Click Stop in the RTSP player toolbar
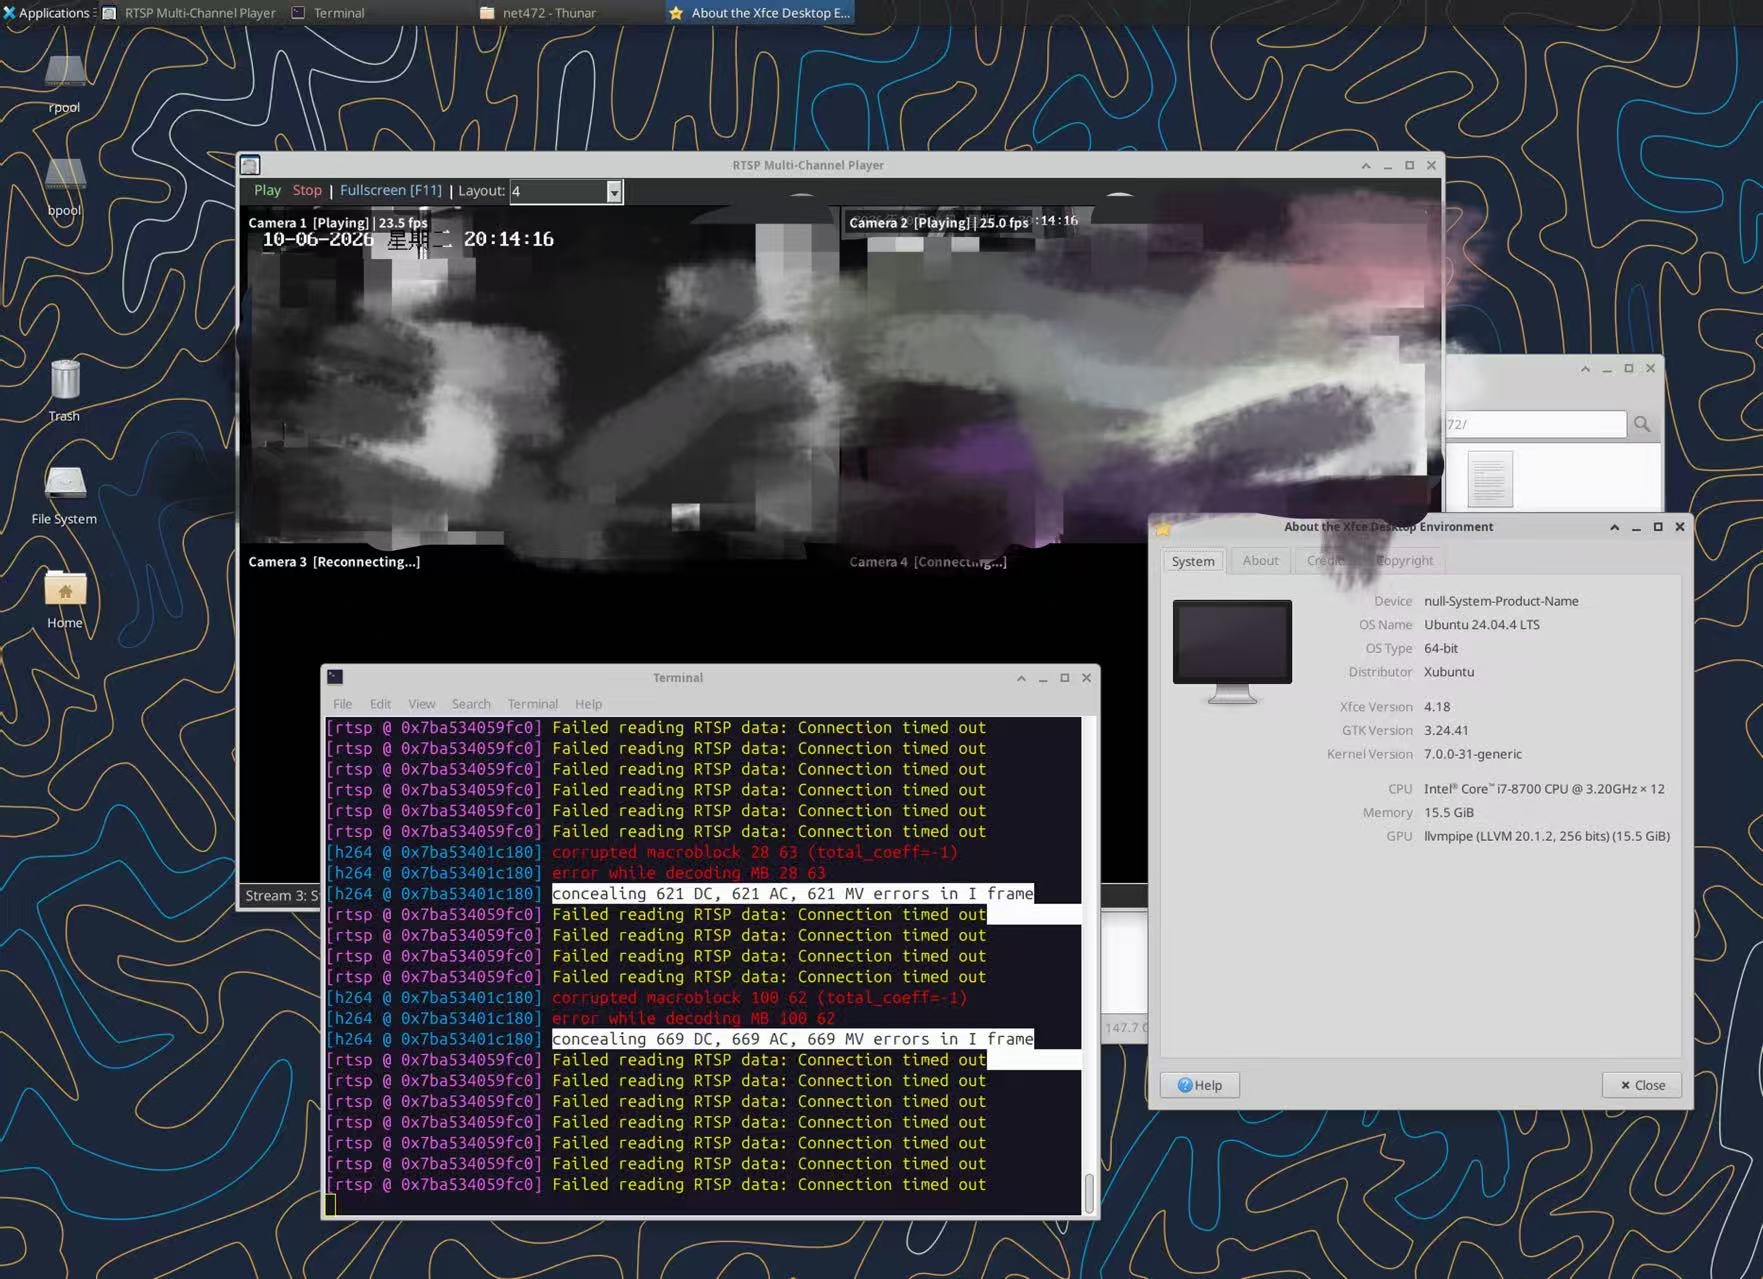The height and width of the screenshot is (1279, 1763). 307,190
